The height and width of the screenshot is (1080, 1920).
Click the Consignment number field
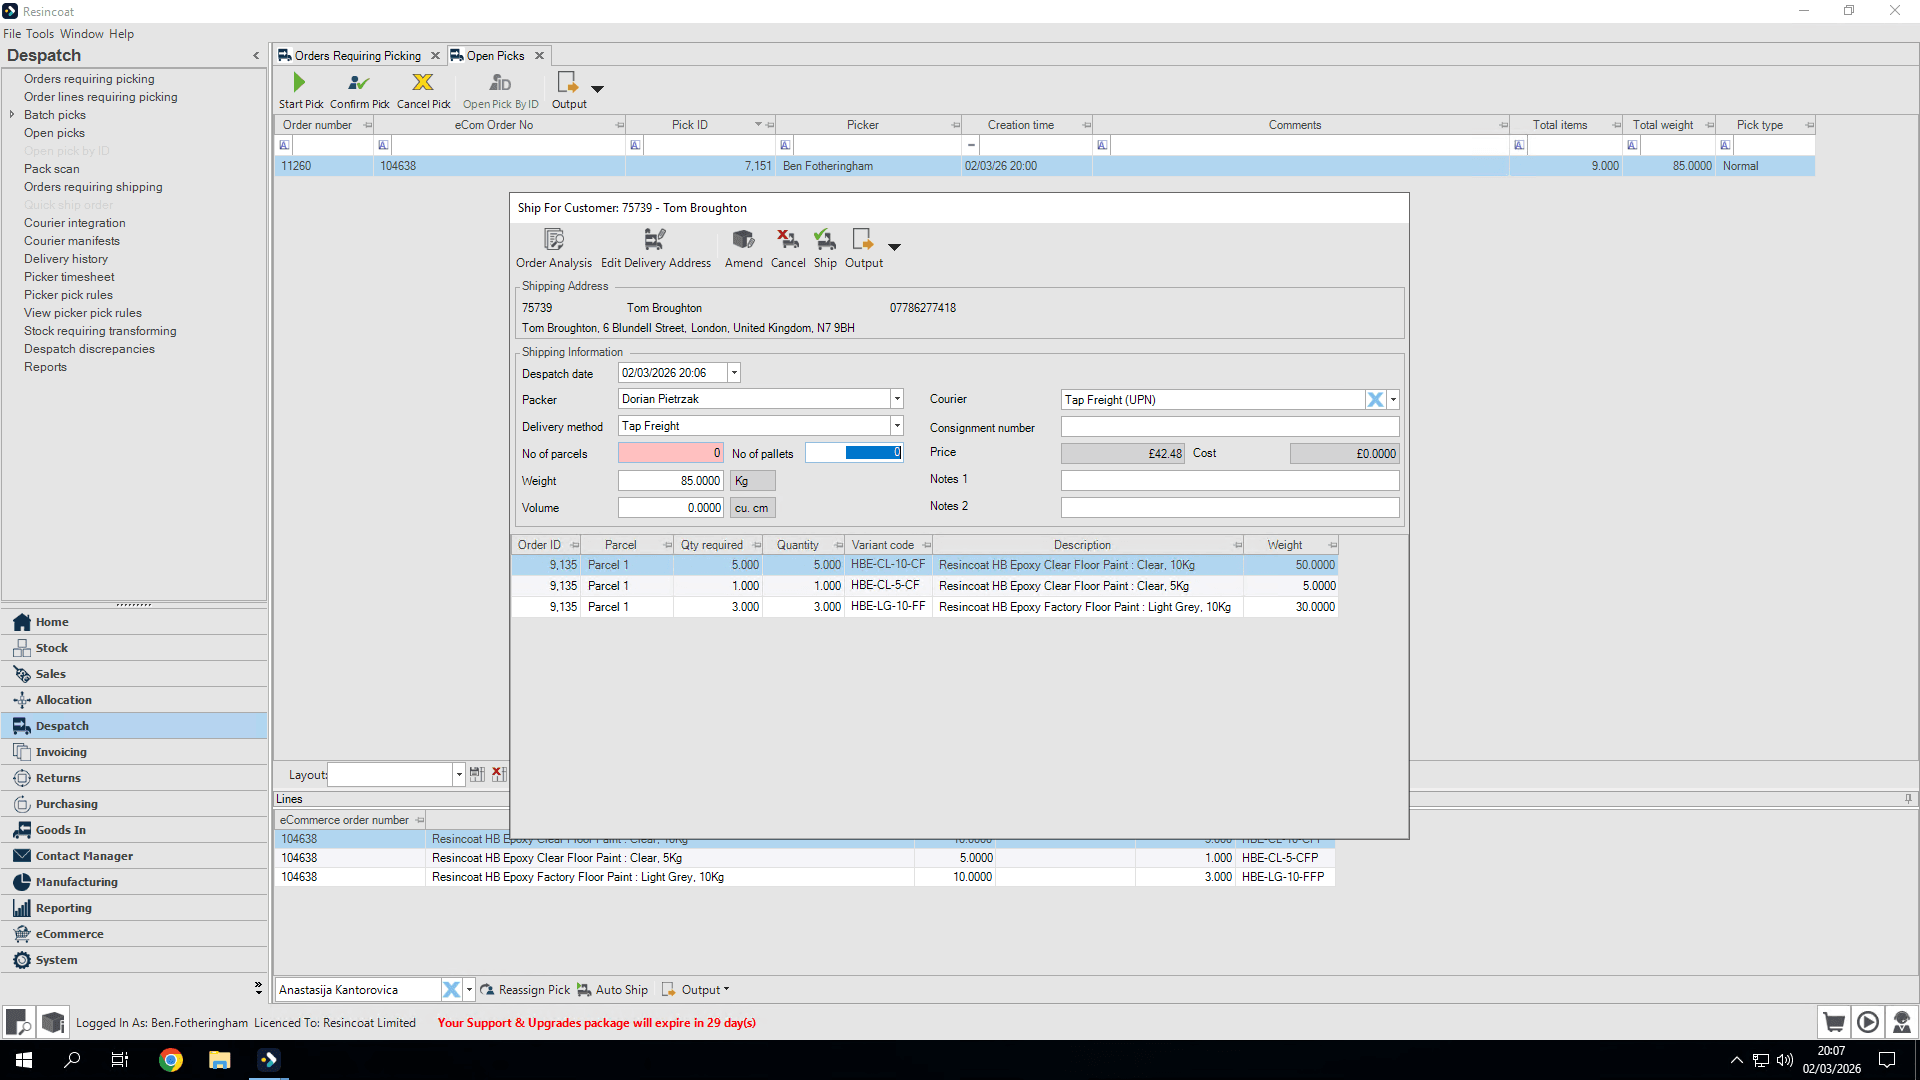click(x=1230, y=427)
